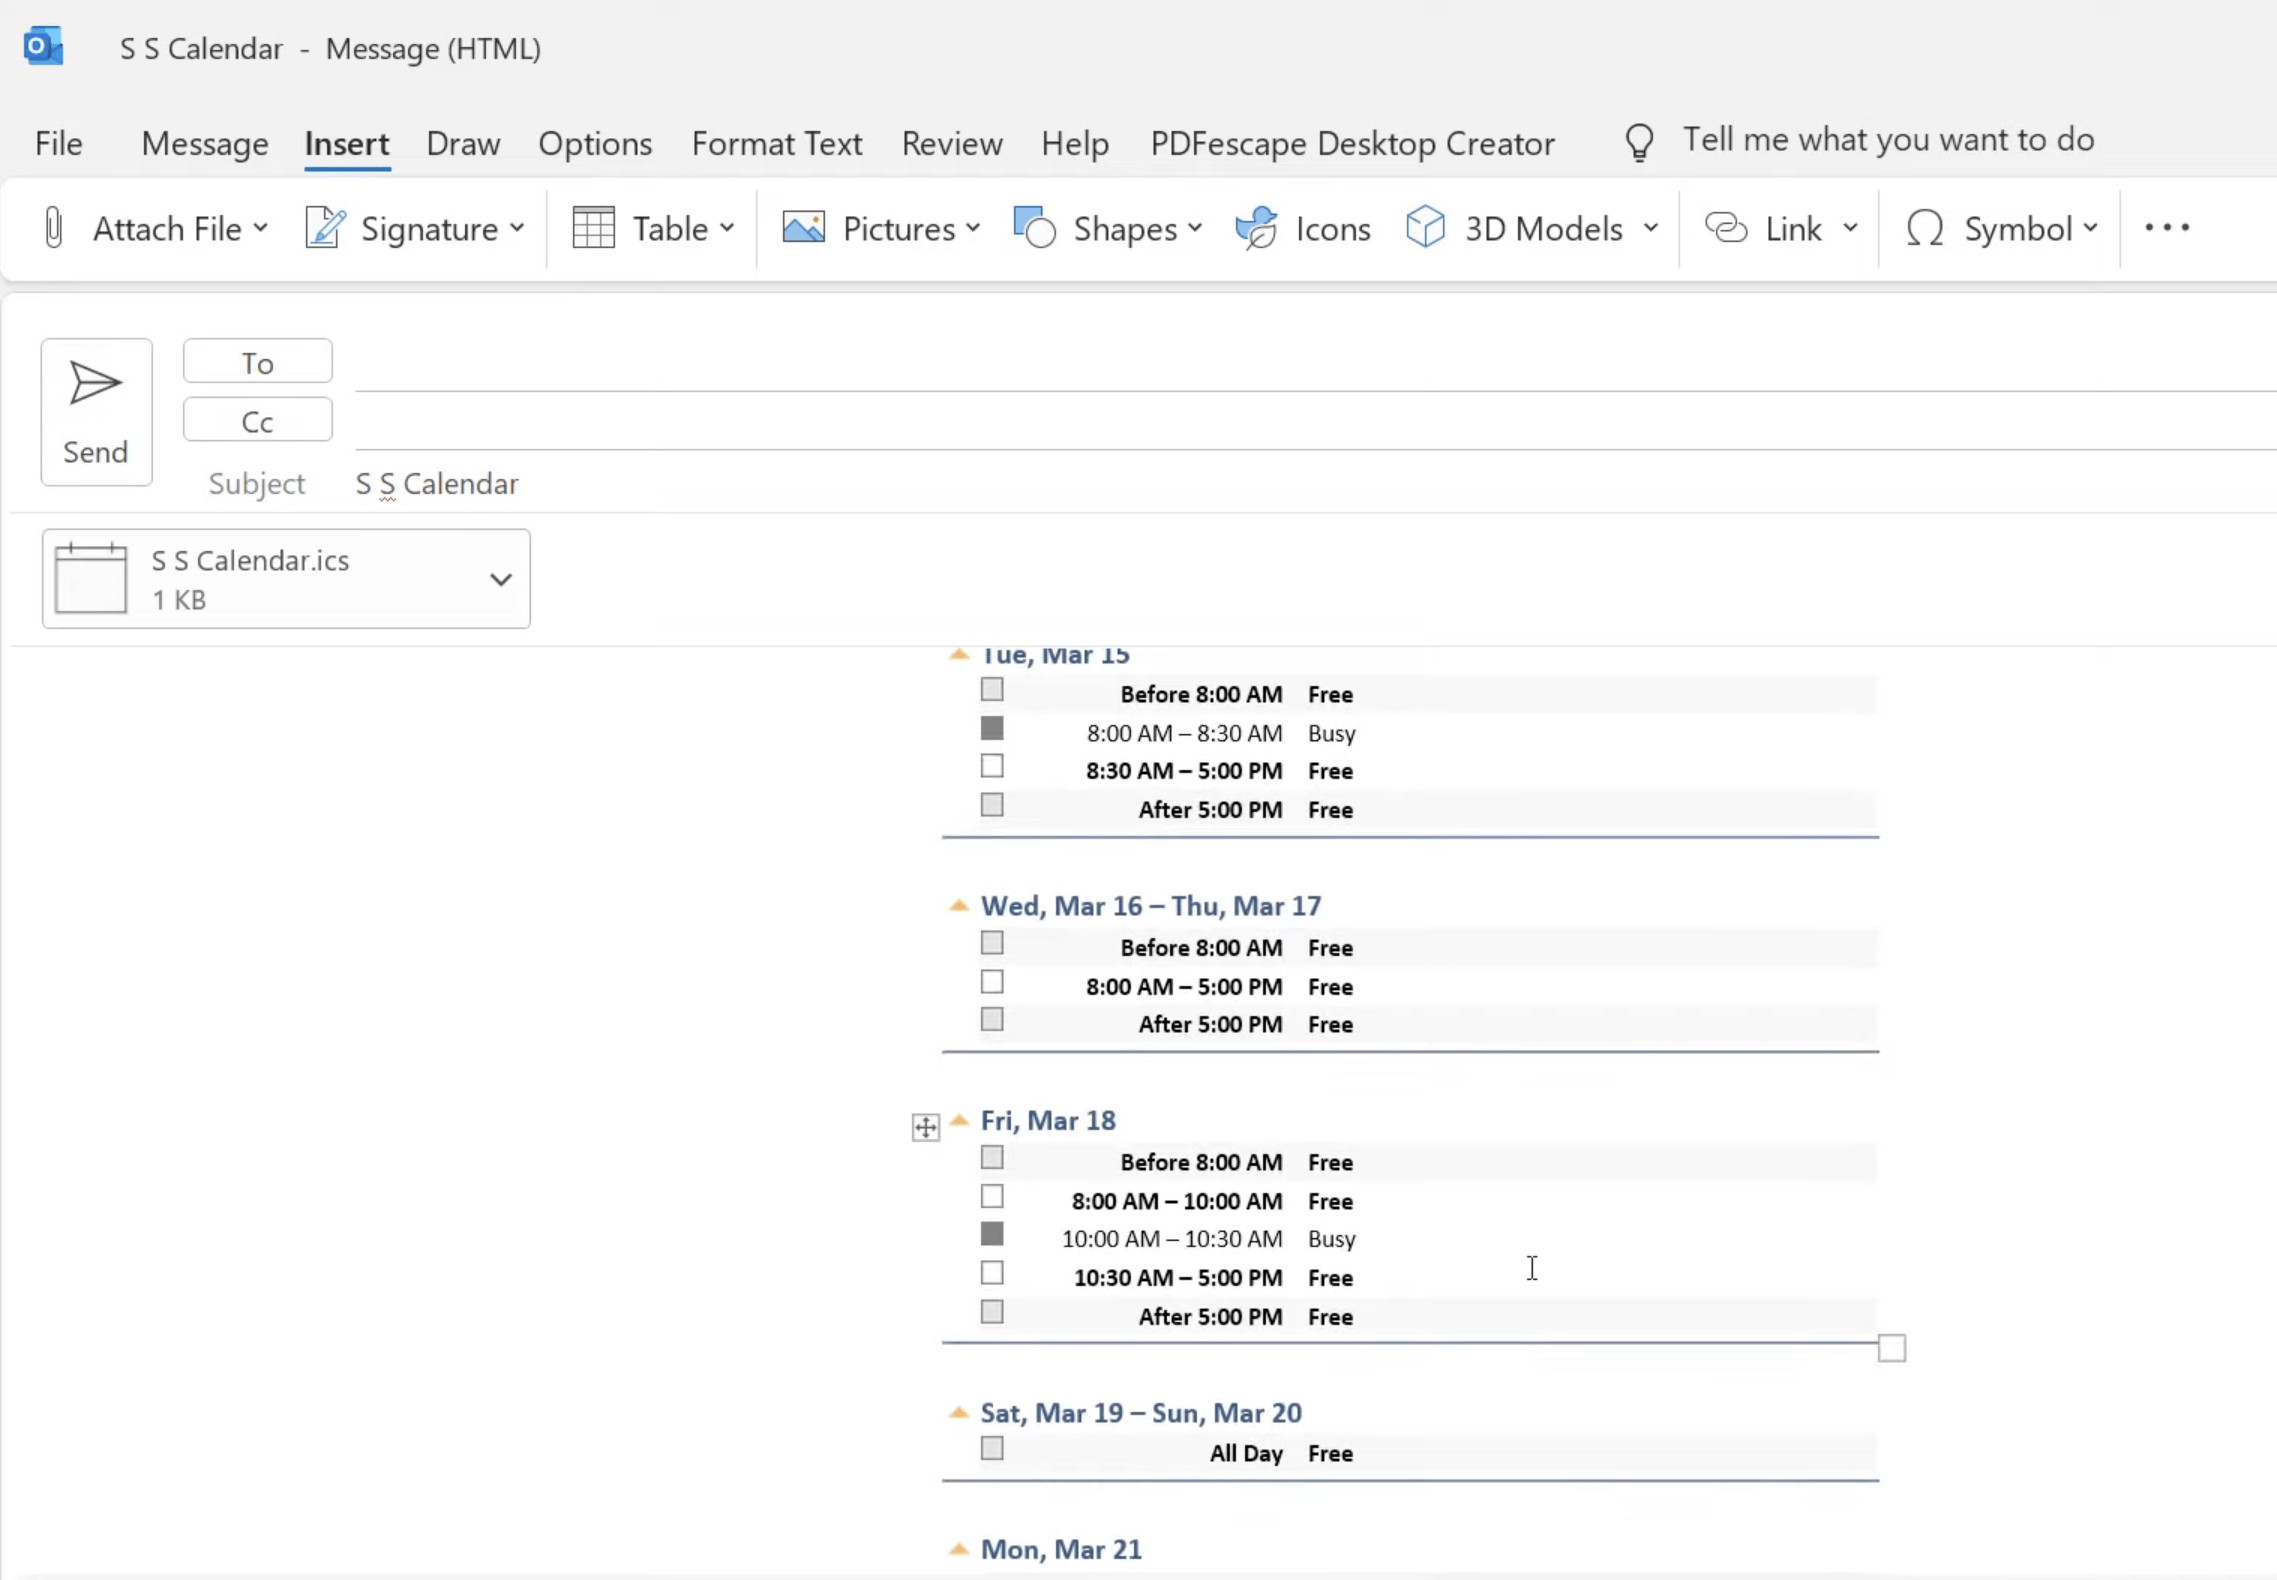Open the Help tab
Screen dimensions: 2277x1580
pyautogui.click(x=1074, y=143)
